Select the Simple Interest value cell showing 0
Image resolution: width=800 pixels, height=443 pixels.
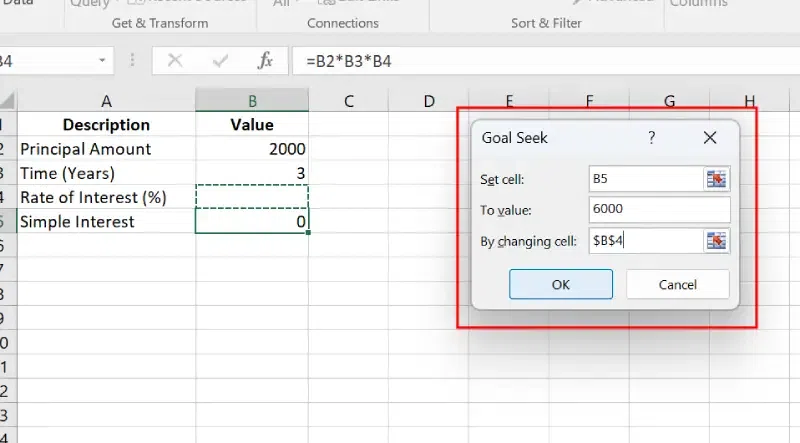click(x=252, y=222)
